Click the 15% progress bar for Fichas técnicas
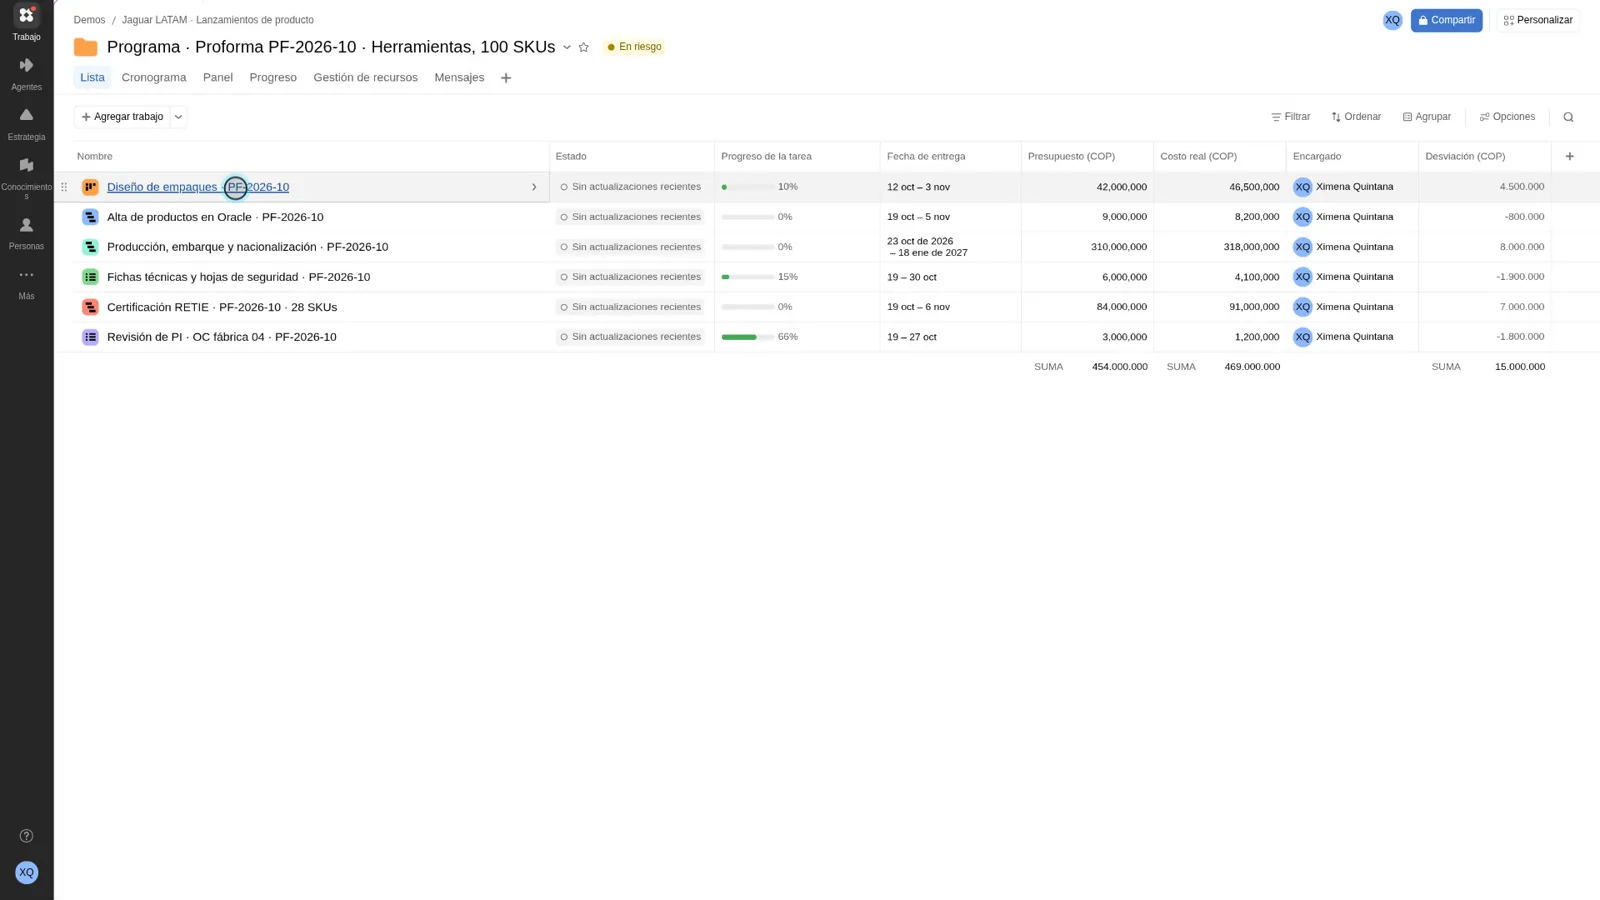This screenshot has height=900, width=1600. coord(747,277)
